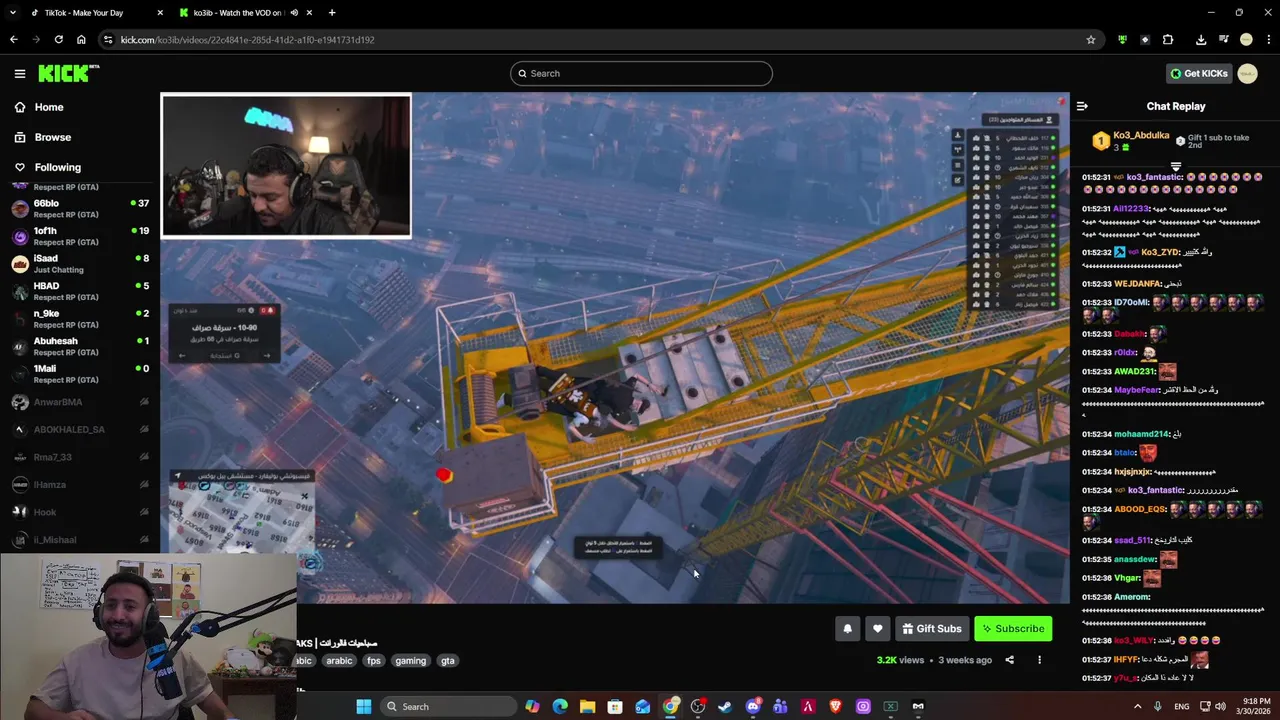Open Windows Start menu
1280x720 pixels.
click(x=364, y=707)
